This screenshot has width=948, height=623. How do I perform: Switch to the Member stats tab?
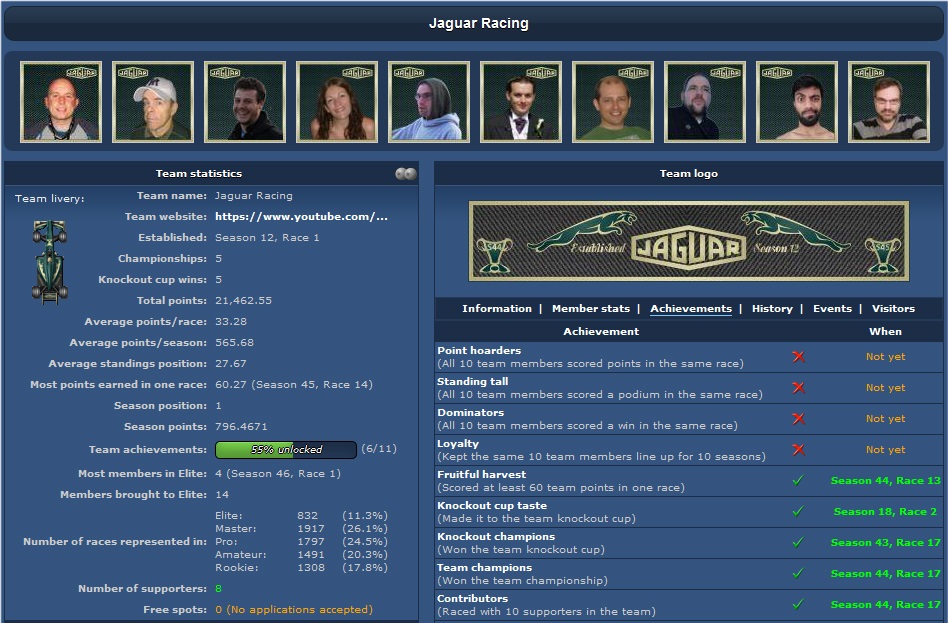(x=591, y=308)
